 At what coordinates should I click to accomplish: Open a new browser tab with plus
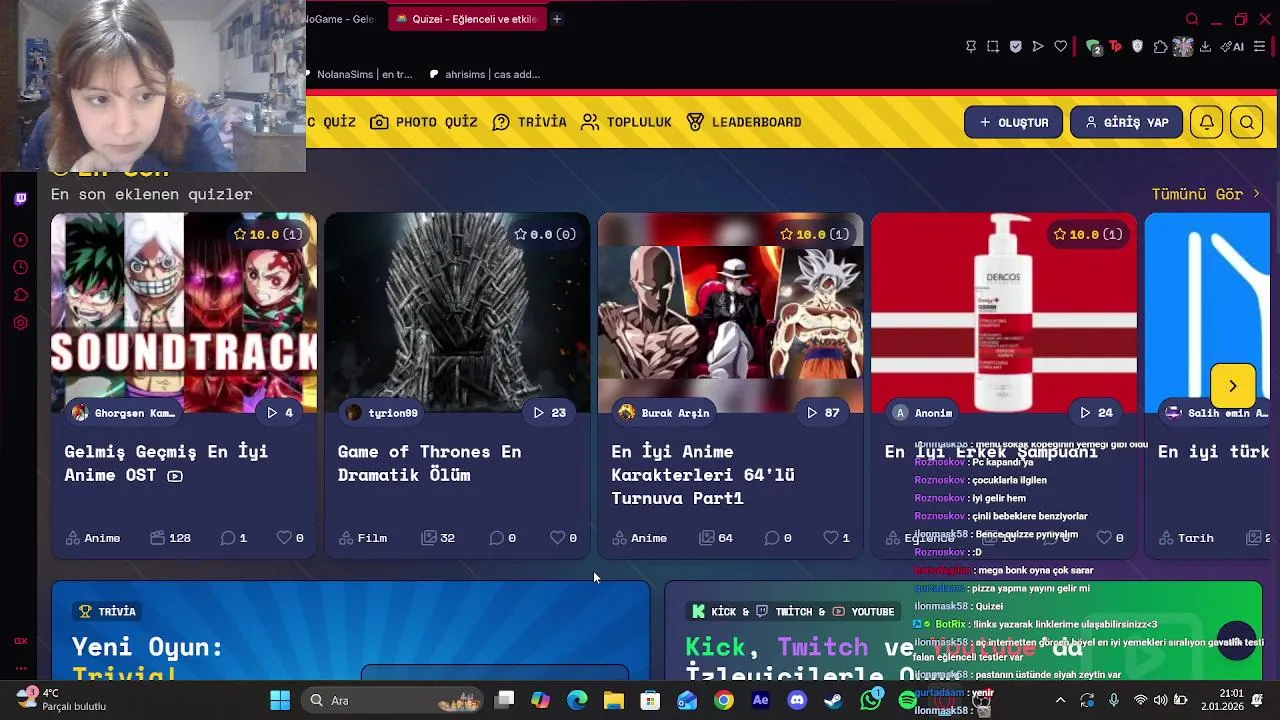[557, 19]
